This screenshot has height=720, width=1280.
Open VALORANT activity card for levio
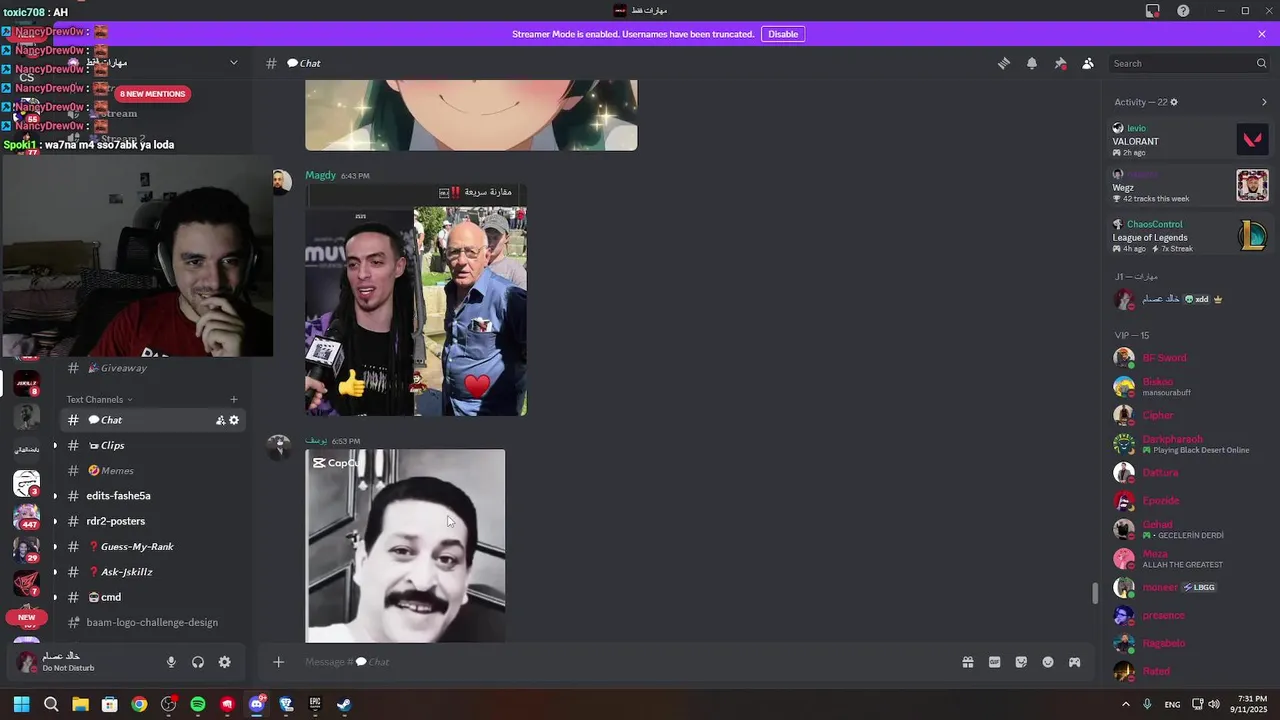pyautogui.click(x=1190, y=140)
